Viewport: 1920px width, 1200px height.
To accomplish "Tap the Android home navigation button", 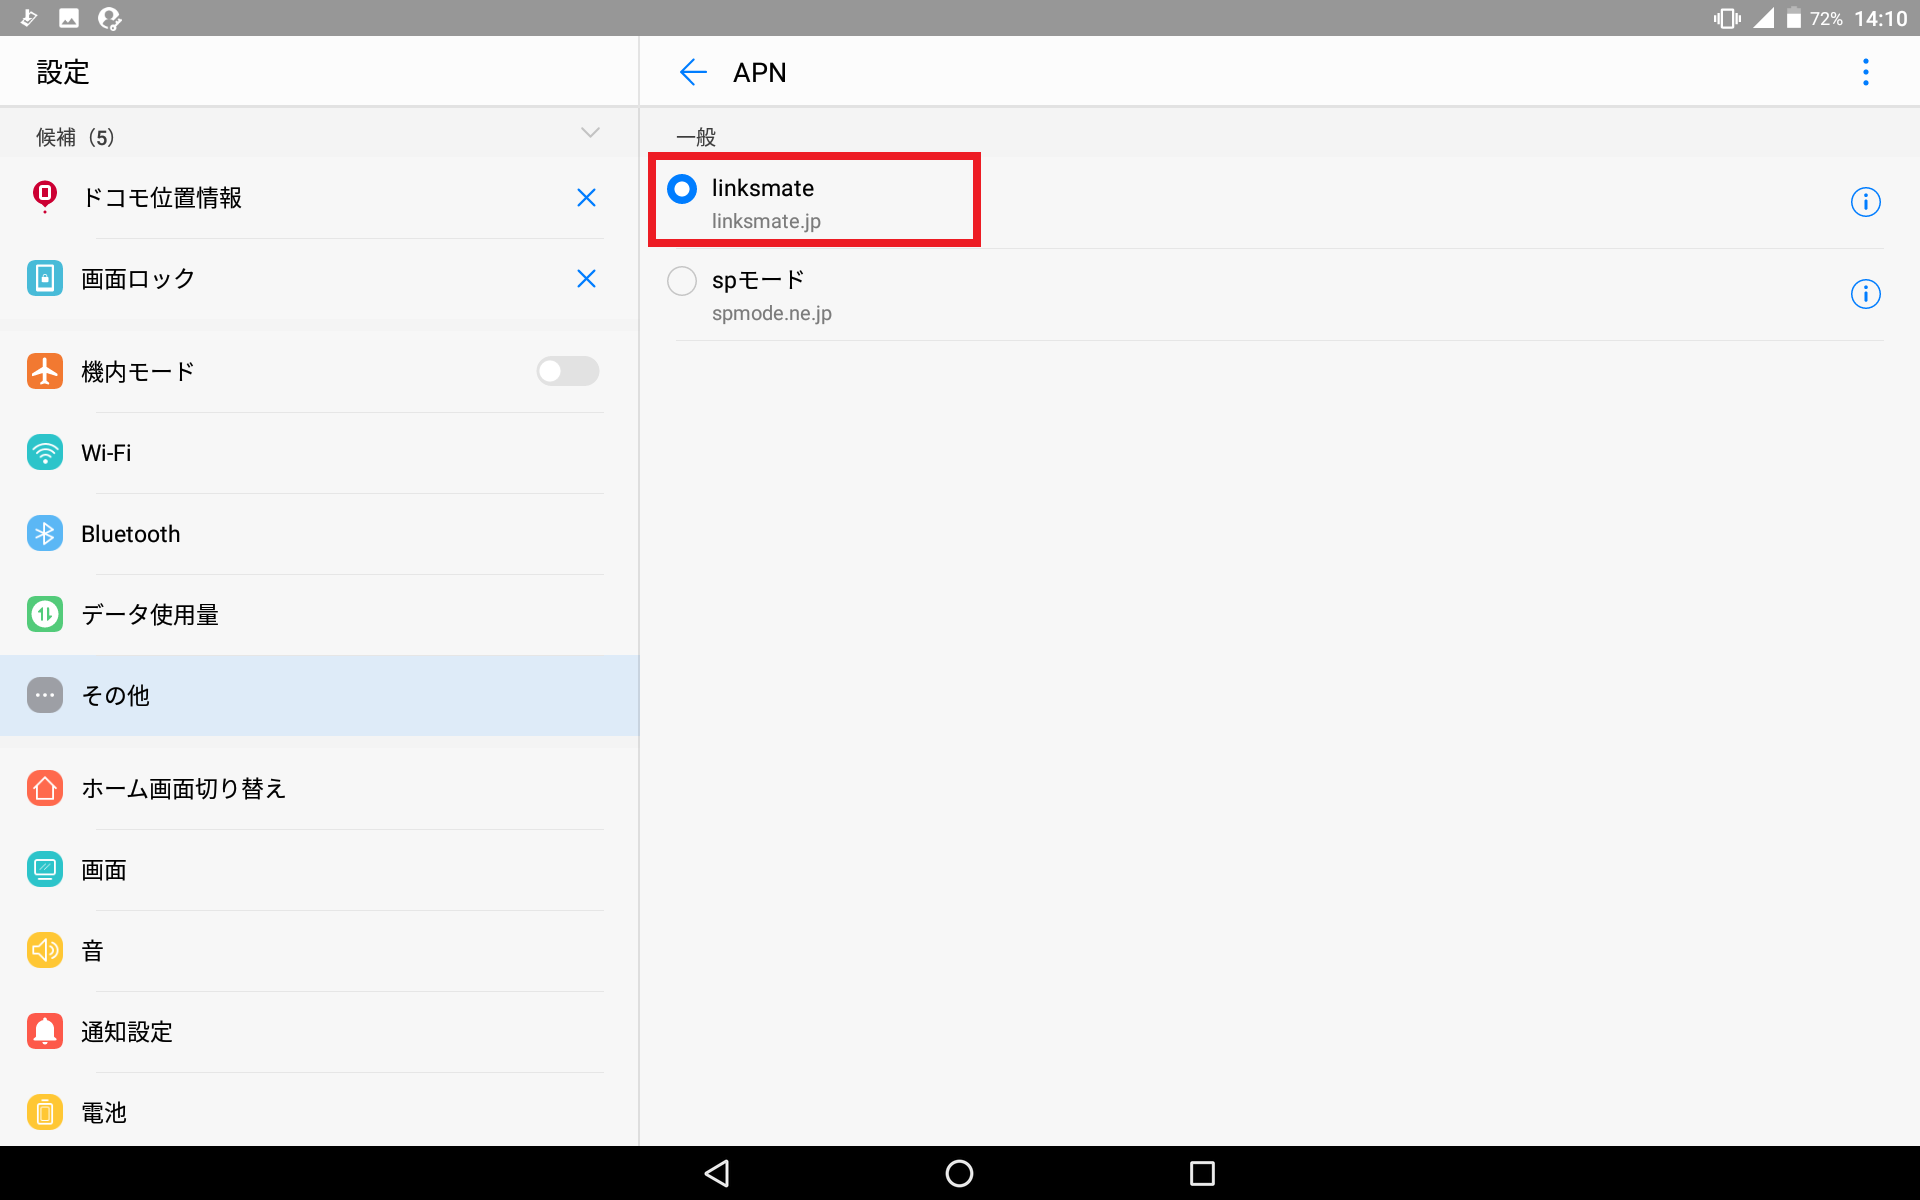I will click(x=959, y=1173).
